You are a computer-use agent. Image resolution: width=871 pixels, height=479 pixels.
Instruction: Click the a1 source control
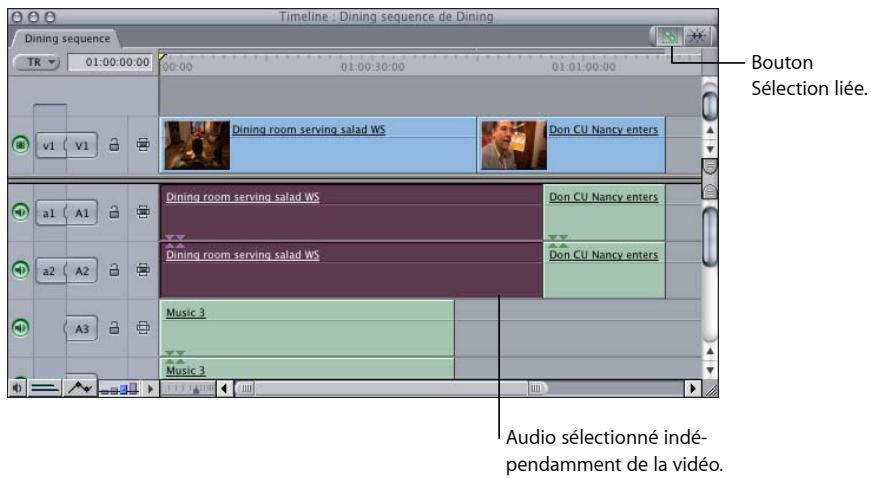[49, 213]
